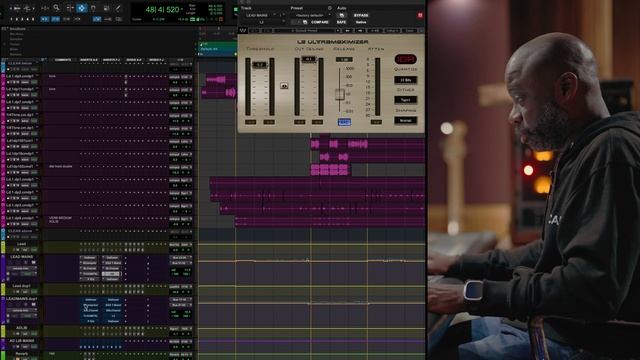Click zoom preset 5 button

coord(33,19)
